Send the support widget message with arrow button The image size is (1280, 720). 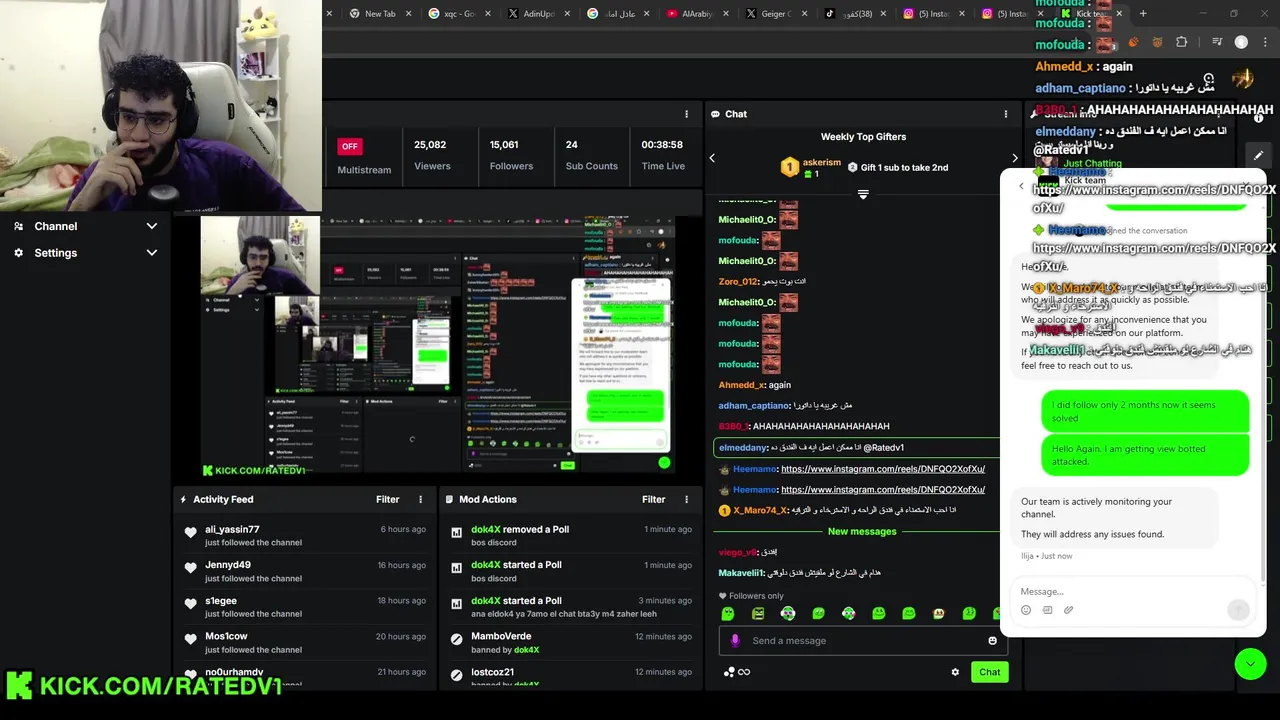(x=1238, y=610)
